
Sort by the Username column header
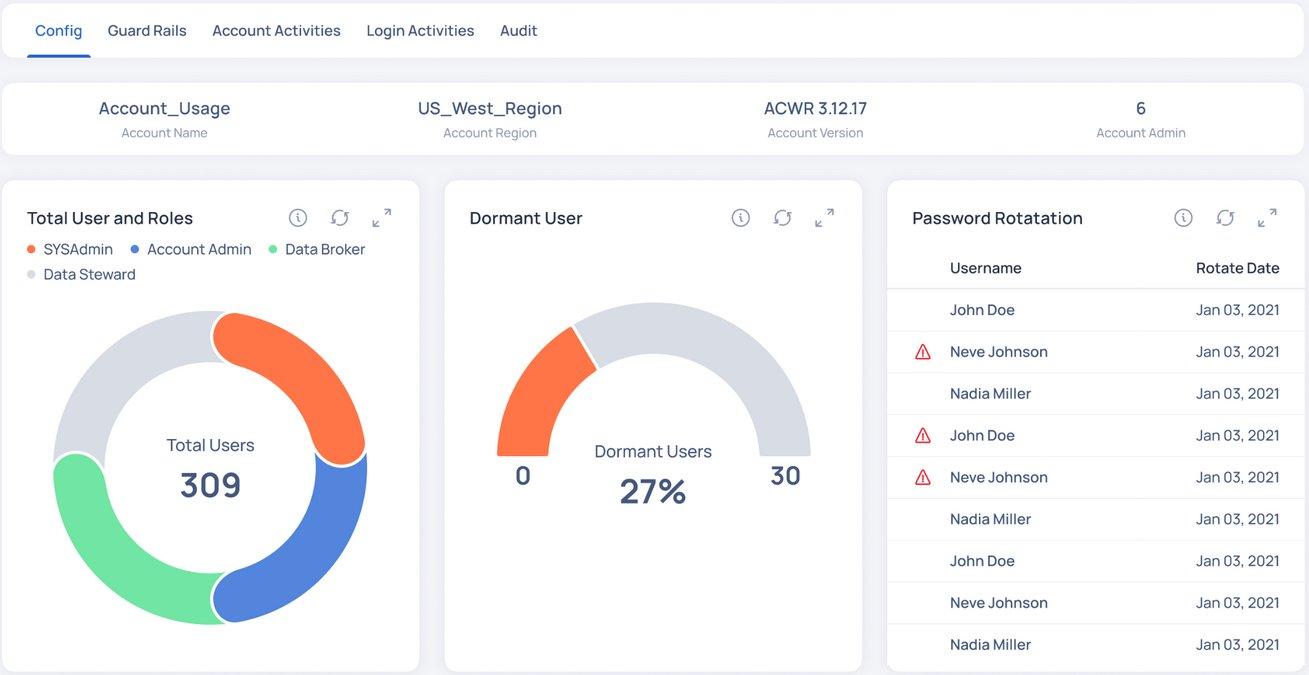point(986,268)
